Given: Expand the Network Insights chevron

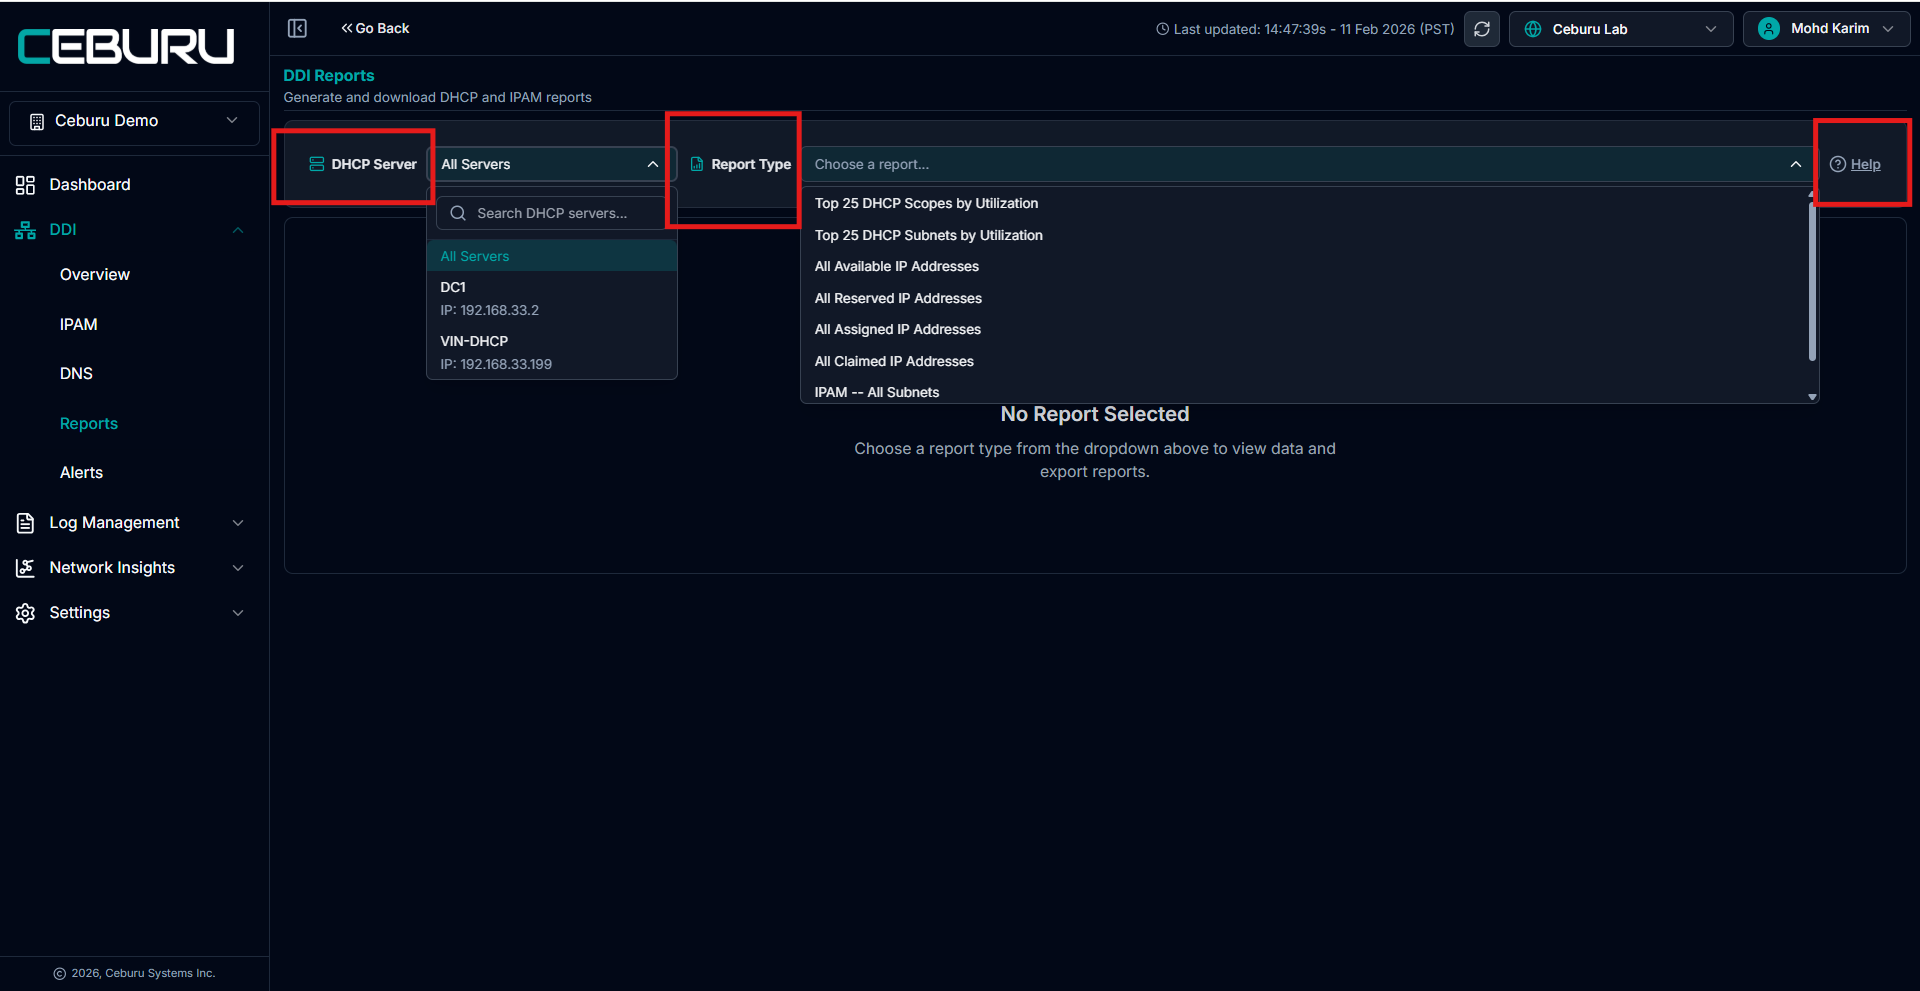Looking at the screenshot, I should coord(238,568).
